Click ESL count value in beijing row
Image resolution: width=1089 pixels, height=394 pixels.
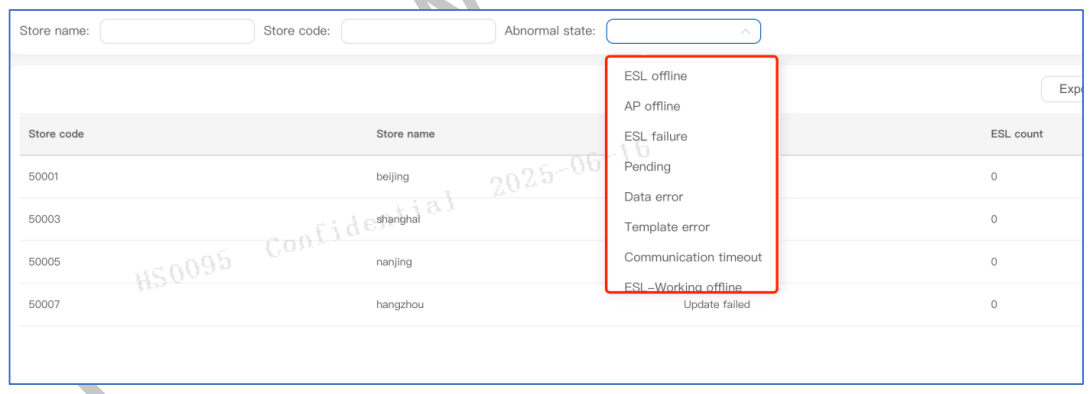click(x=994, y=177)
